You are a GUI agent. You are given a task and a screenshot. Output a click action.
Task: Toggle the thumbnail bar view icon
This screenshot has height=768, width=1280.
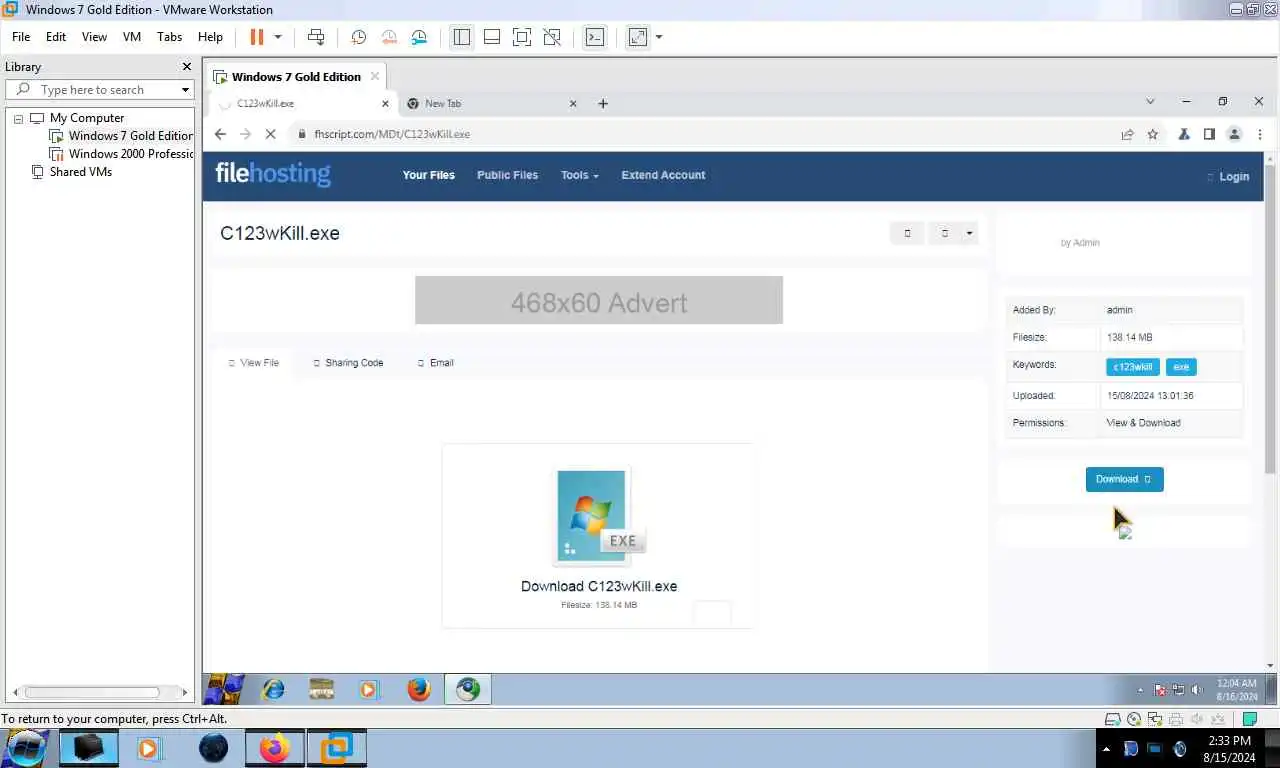[491, 37]
